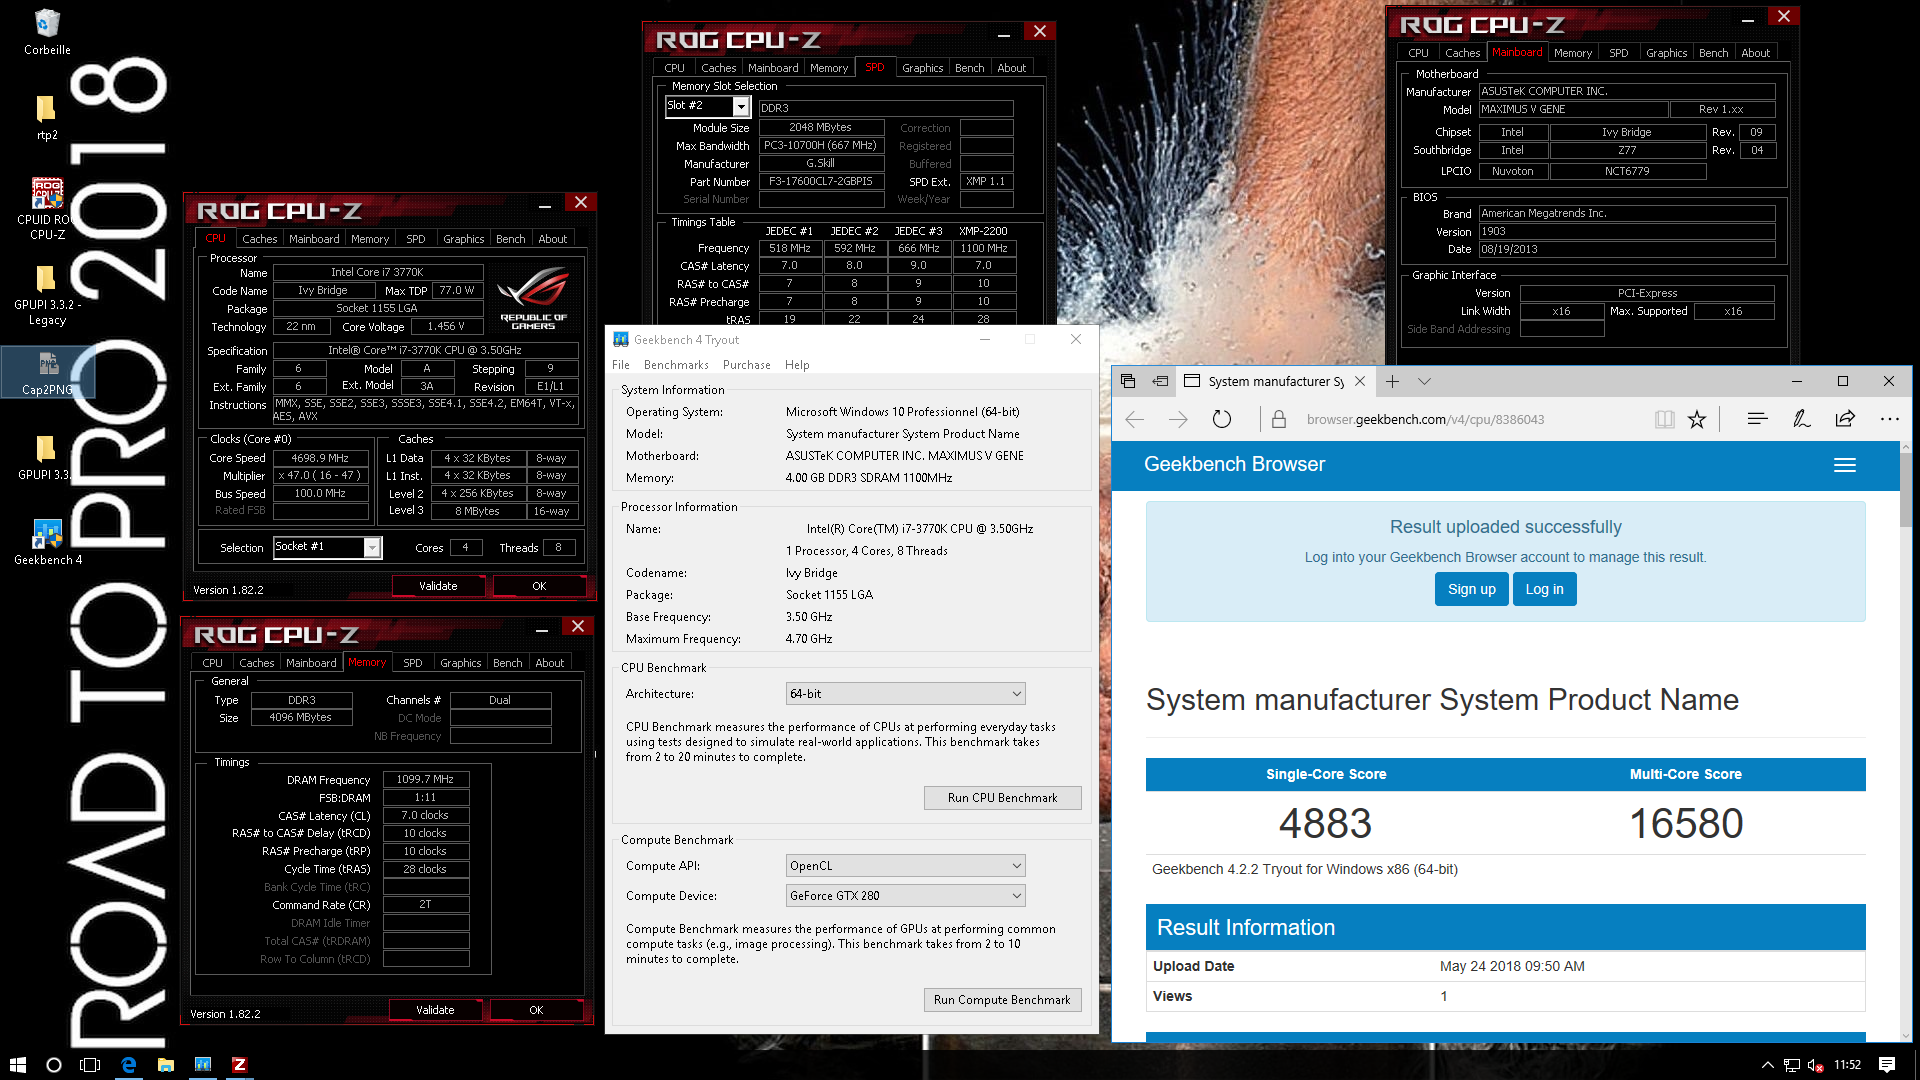
Task: Refresh the Geekbench Browser page
Action: tap(1222, 419)
